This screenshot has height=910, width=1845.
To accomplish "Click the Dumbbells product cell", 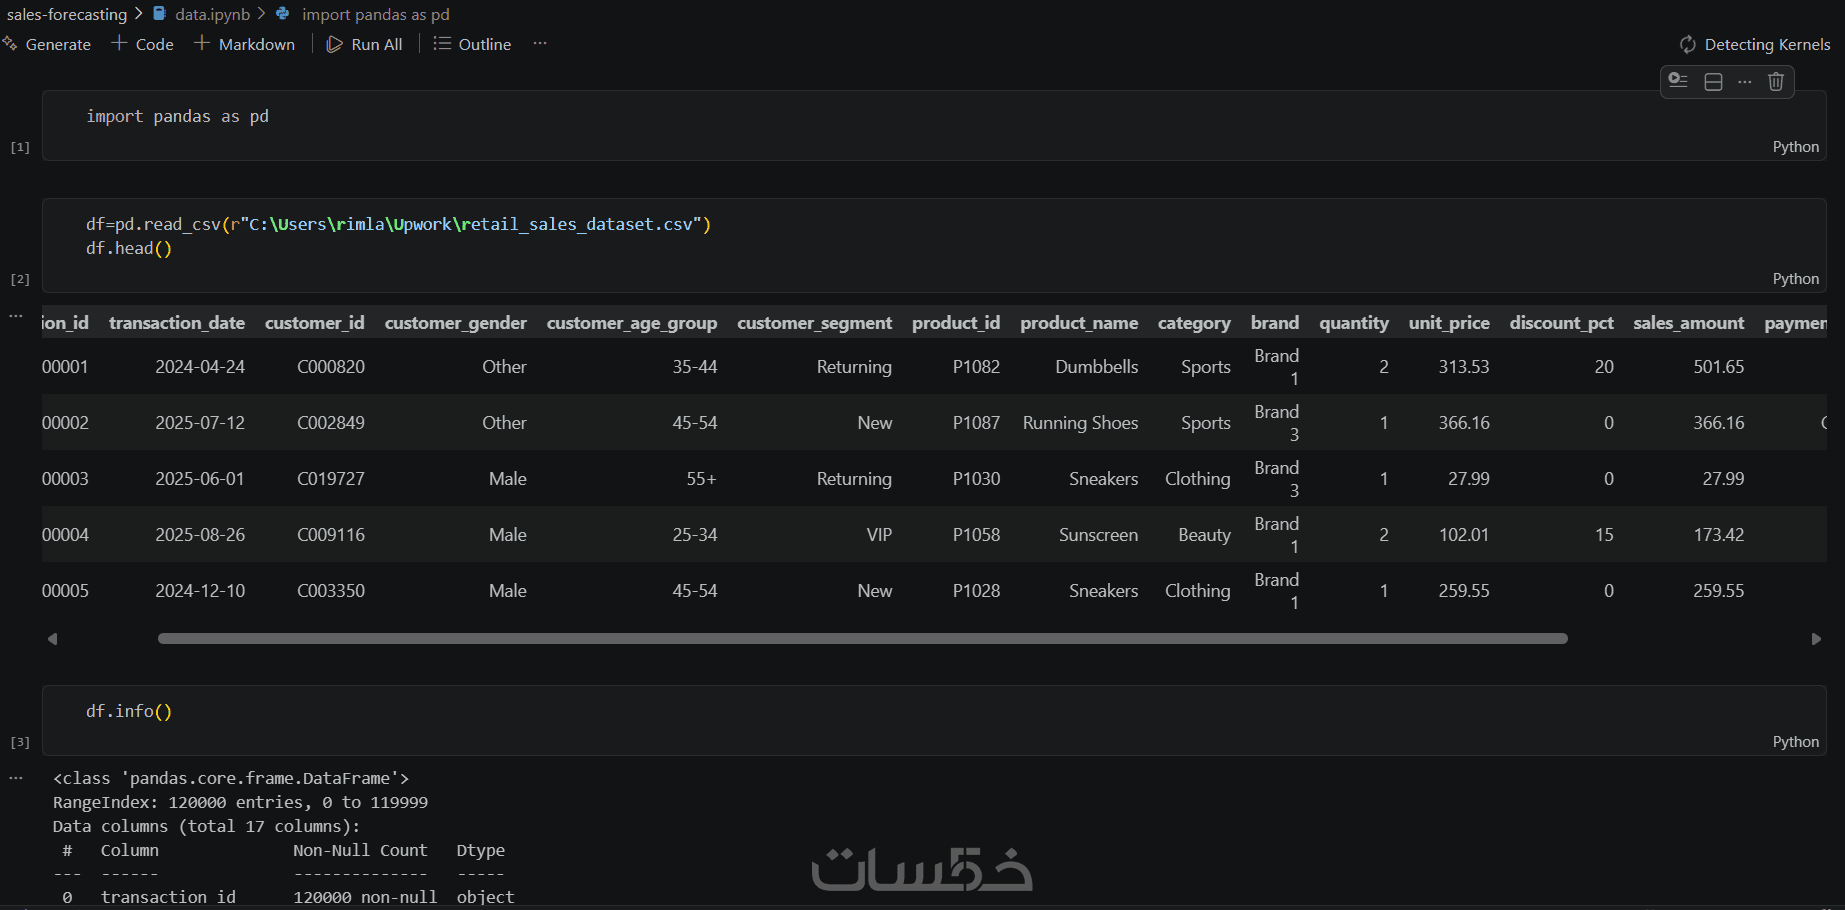I will pos(1097,367).
